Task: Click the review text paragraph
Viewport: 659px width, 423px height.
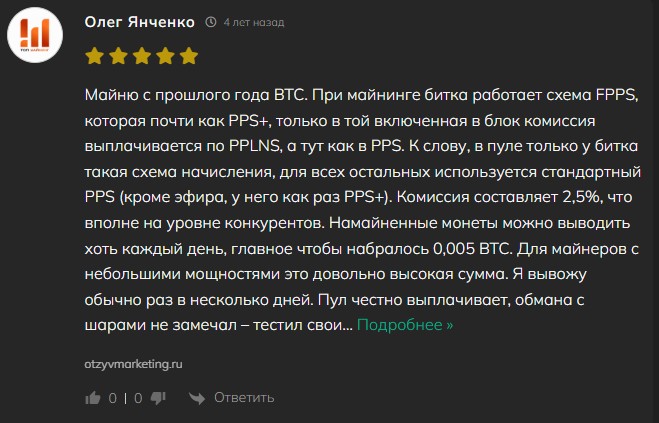Action: click(x=363, y=210)
